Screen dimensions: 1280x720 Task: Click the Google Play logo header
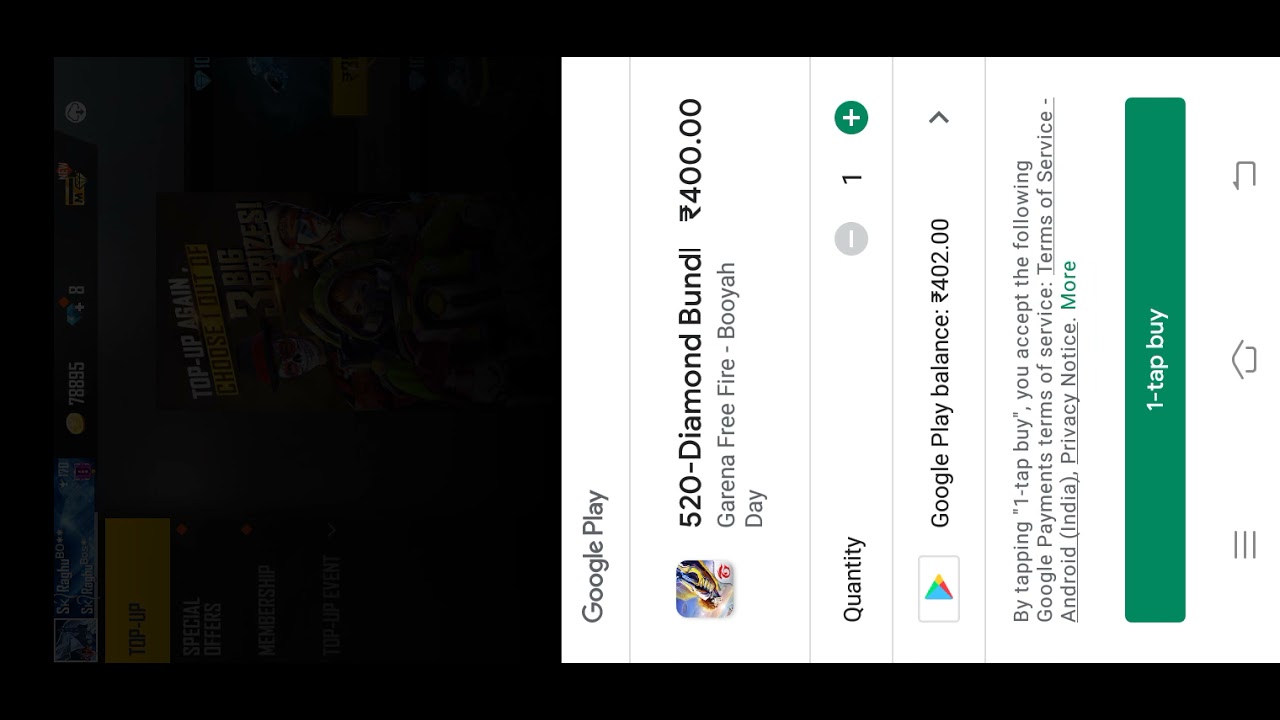(594, 556)
